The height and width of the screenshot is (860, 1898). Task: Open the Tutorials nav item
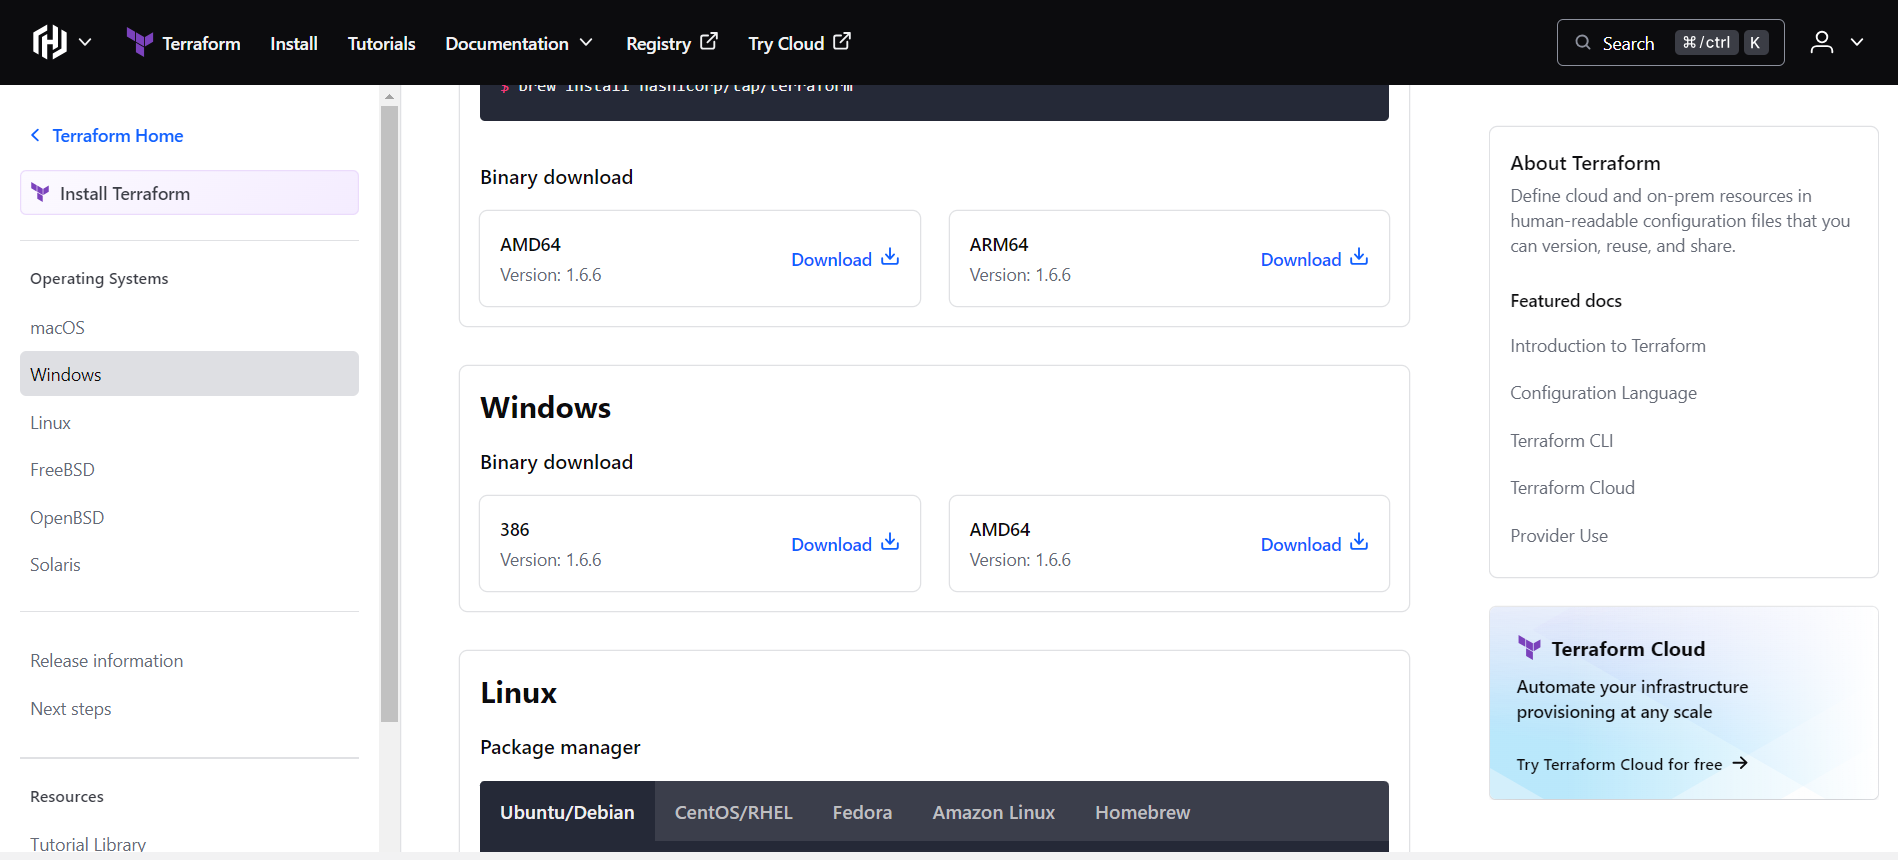point(381,43)
